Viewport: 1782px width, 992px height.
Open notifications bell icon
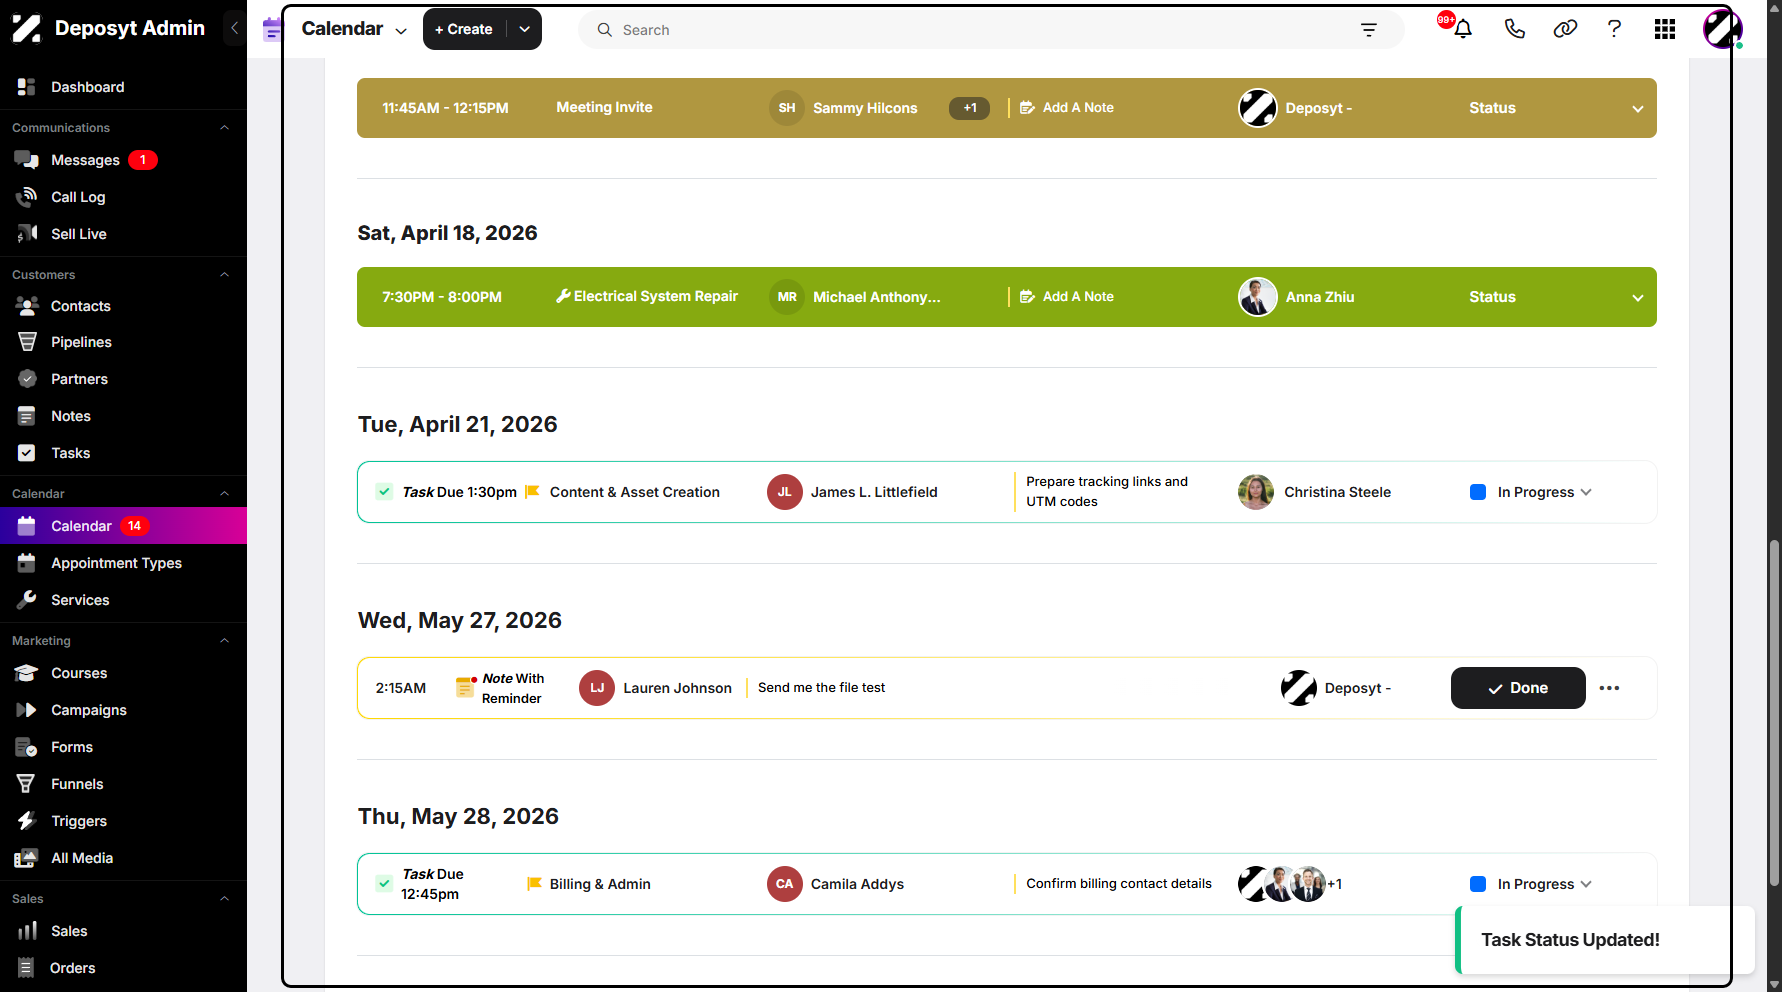(1463, 29)
